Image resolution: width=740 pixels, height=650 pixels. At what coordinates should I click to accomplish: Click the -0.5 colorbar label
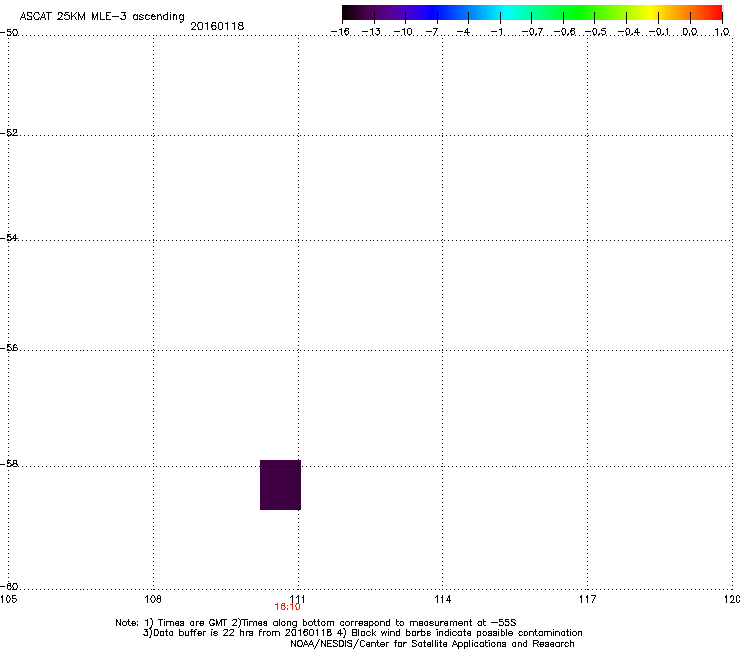point(596,32)
